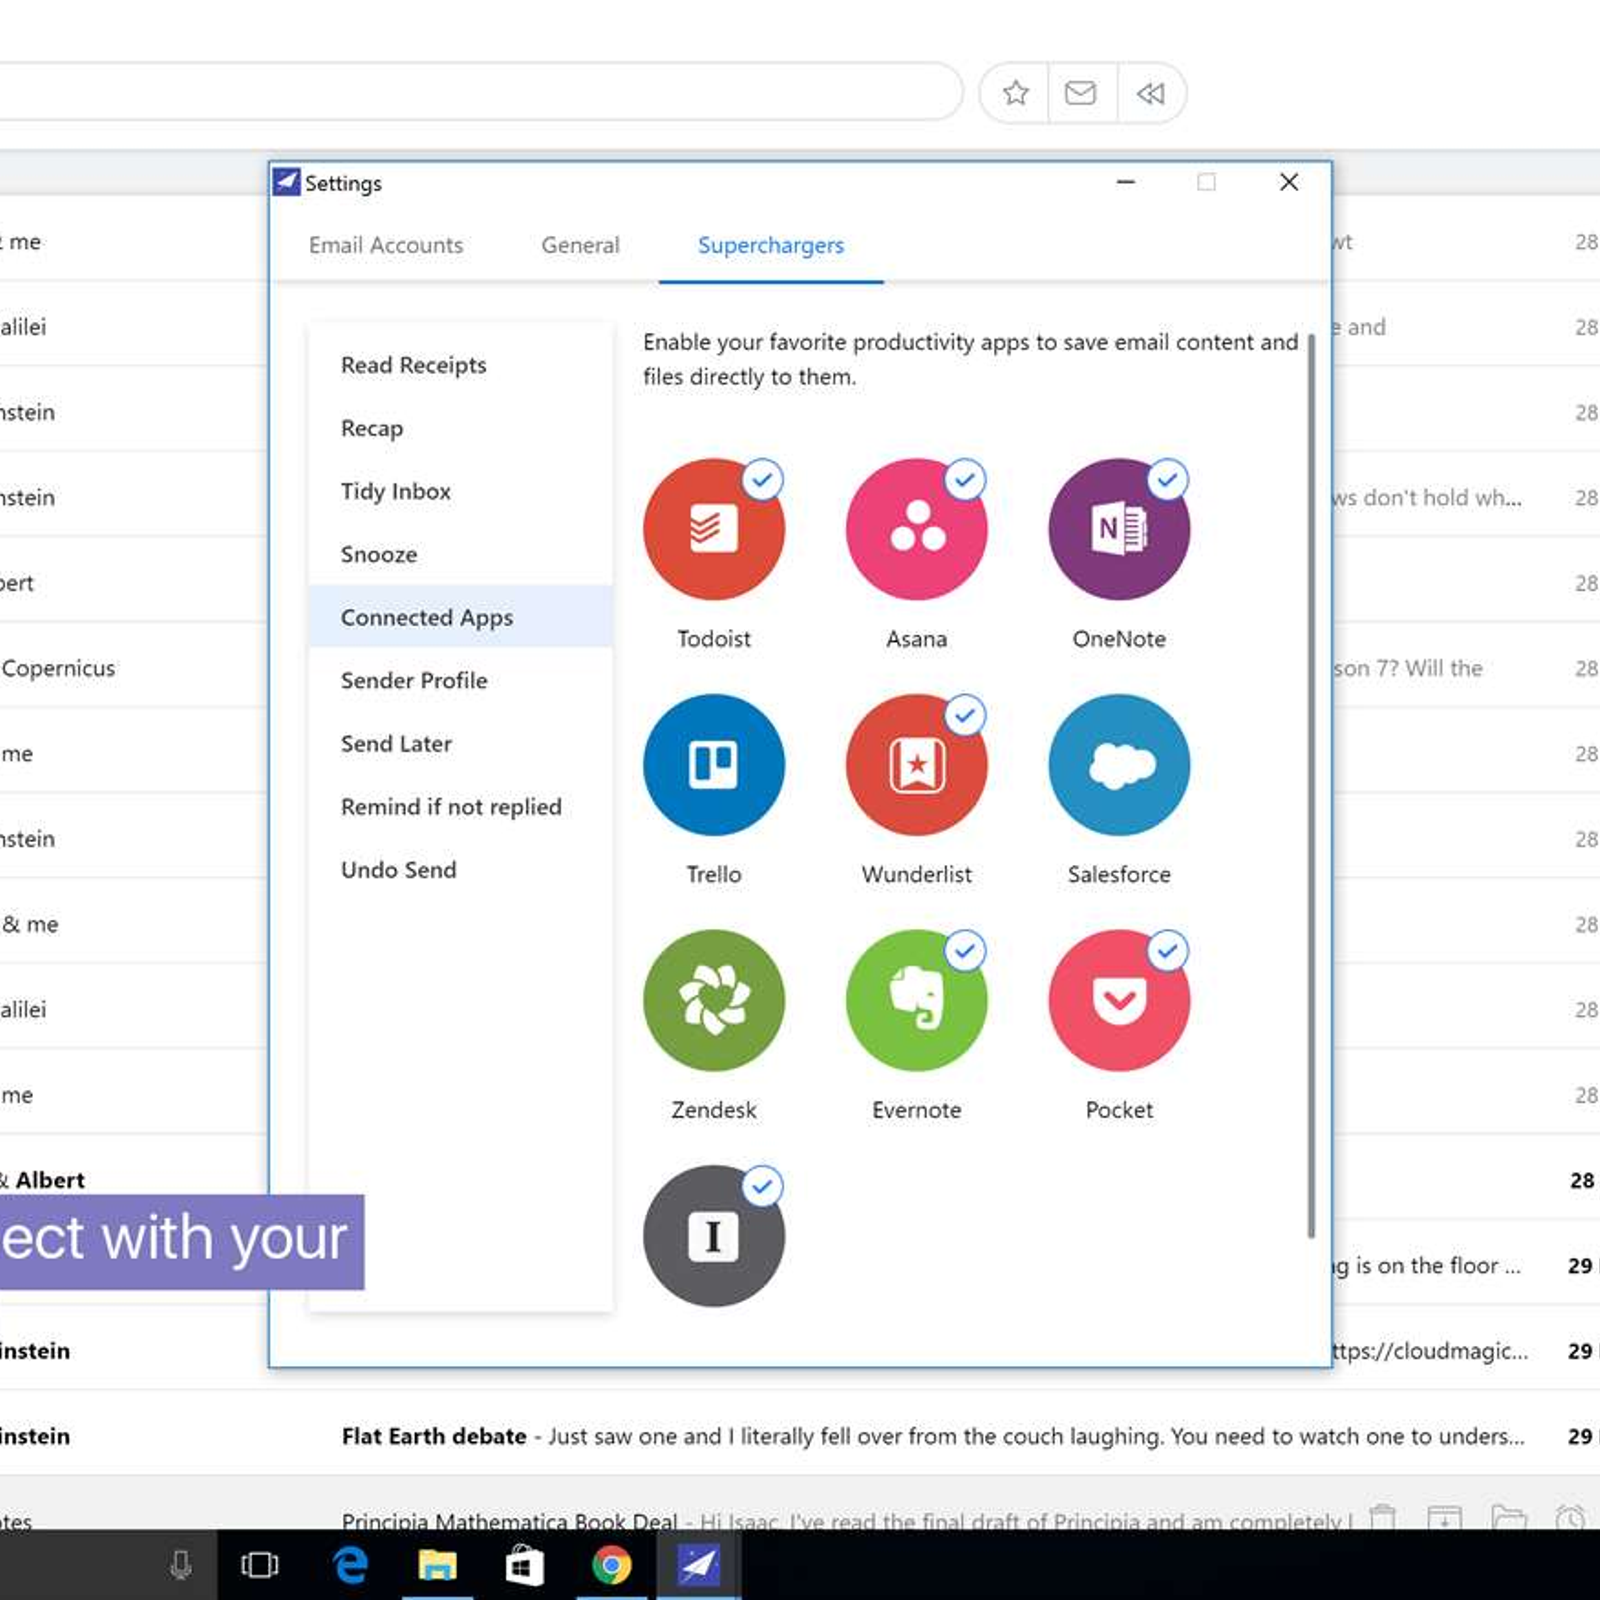Click the Trello label text
Image resolution: width=1600 pixels, height=1600 pixels.
coord(713,874)
